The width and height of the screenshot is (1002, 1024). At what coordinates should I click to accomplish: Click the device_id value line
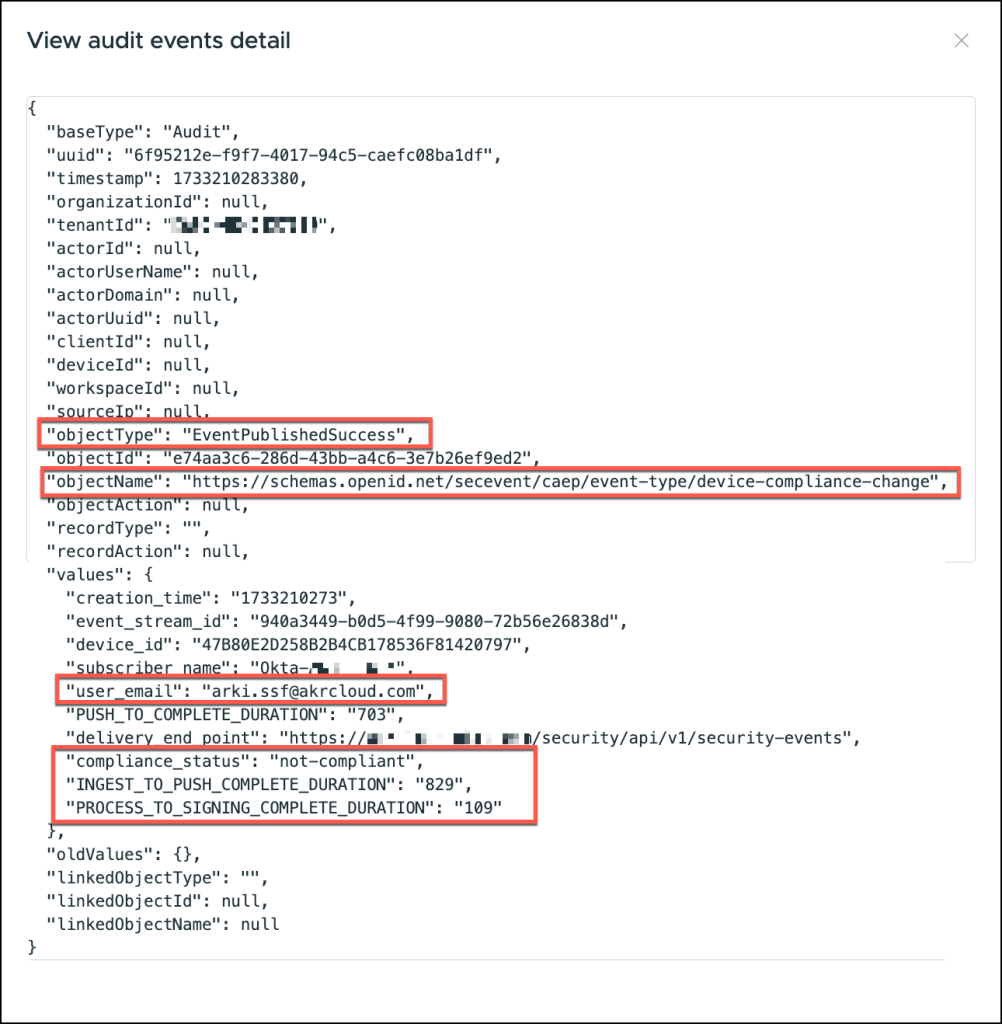pyautogui.click(x=315, y=644)
